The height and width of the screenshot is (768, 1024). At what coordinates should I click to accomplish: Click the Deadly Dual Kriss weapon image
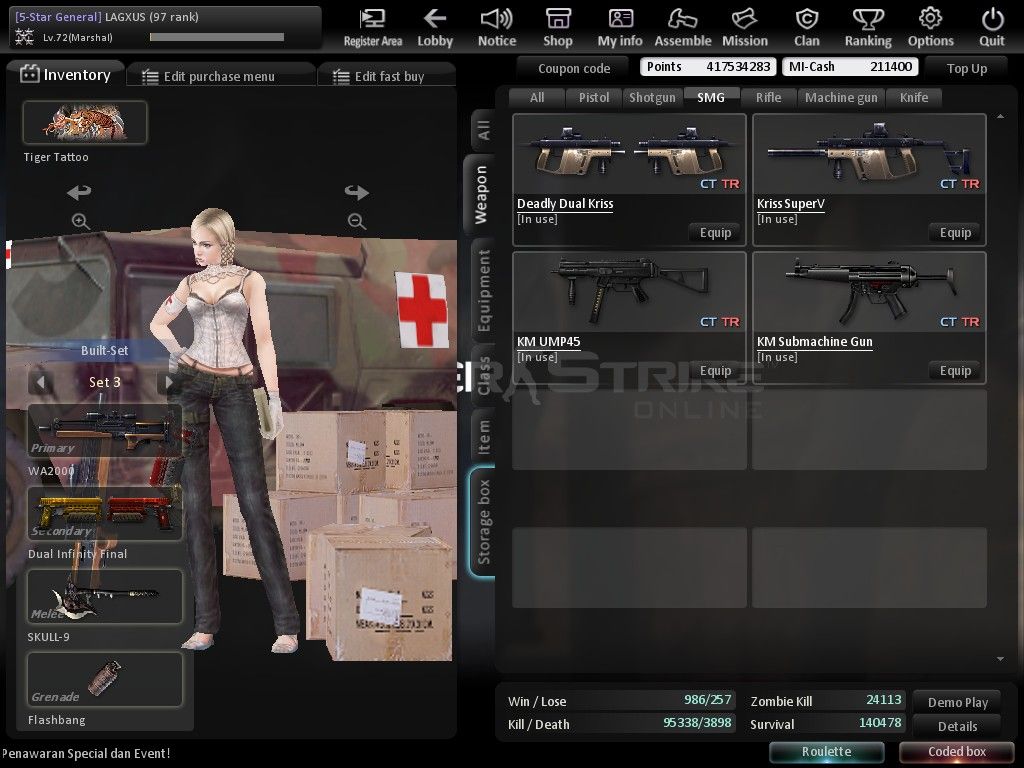click(x=630, y=155)
